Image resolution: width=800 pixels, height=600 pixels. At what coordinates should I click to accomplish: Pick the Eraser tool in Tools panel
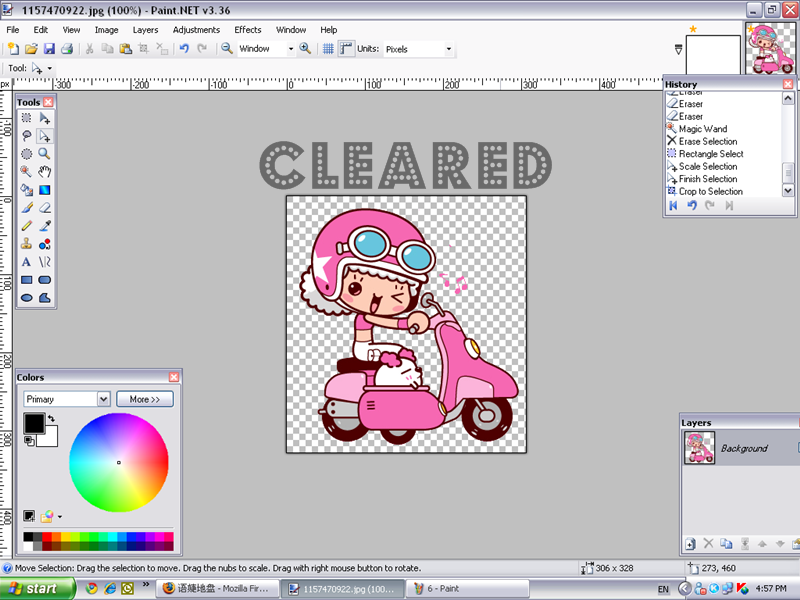pyautogui.click(x=45, y=208)
